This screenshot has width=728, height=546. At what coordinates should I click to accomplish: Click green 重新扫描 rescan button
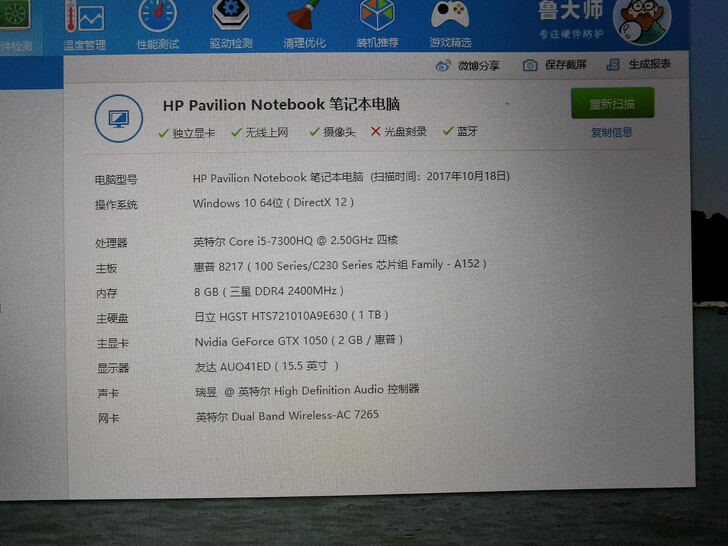point(612,103)
